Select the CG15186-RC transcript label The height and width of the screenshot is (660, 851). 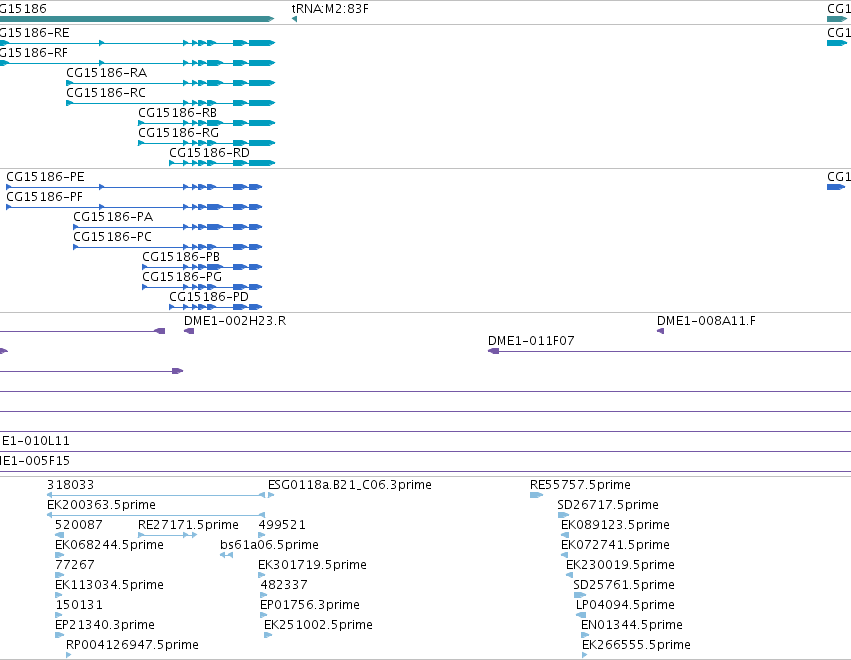106,93
